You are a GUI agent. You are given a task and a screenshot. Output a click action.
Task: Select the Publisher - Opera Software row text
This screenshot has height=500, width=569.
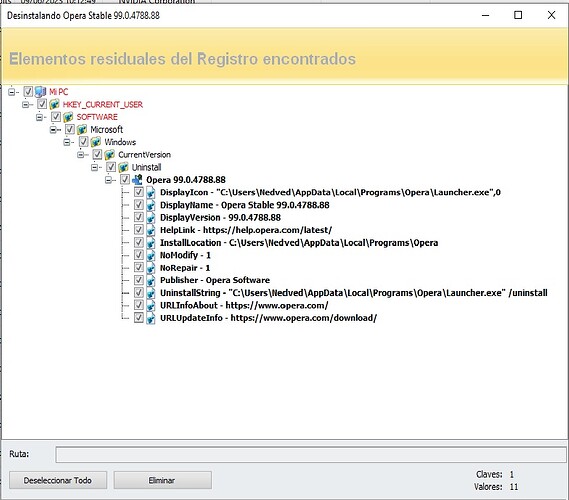[x=215, y=280]
